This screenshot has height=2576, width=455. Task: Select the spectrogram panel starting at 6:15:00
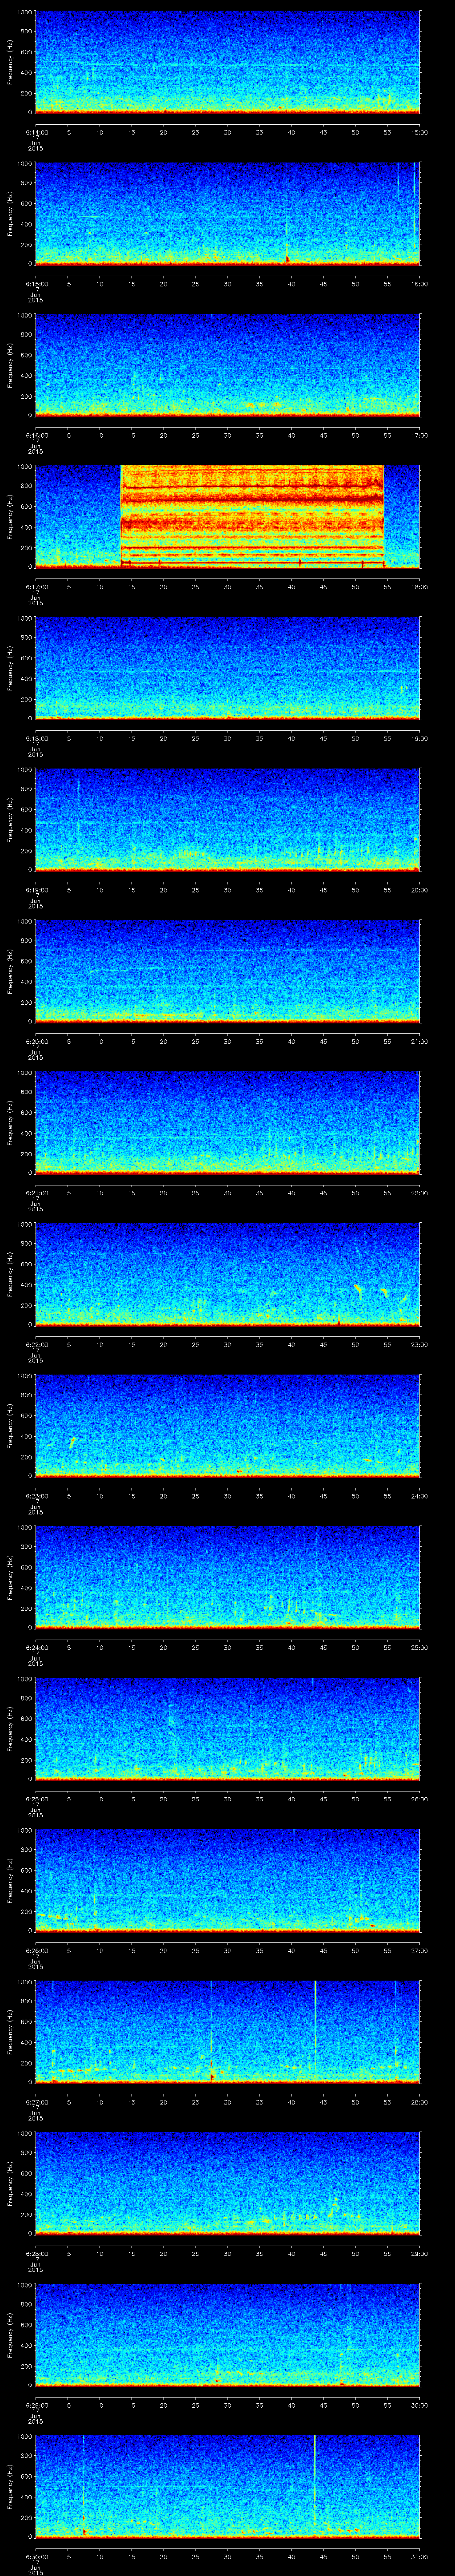coord(227,214)
